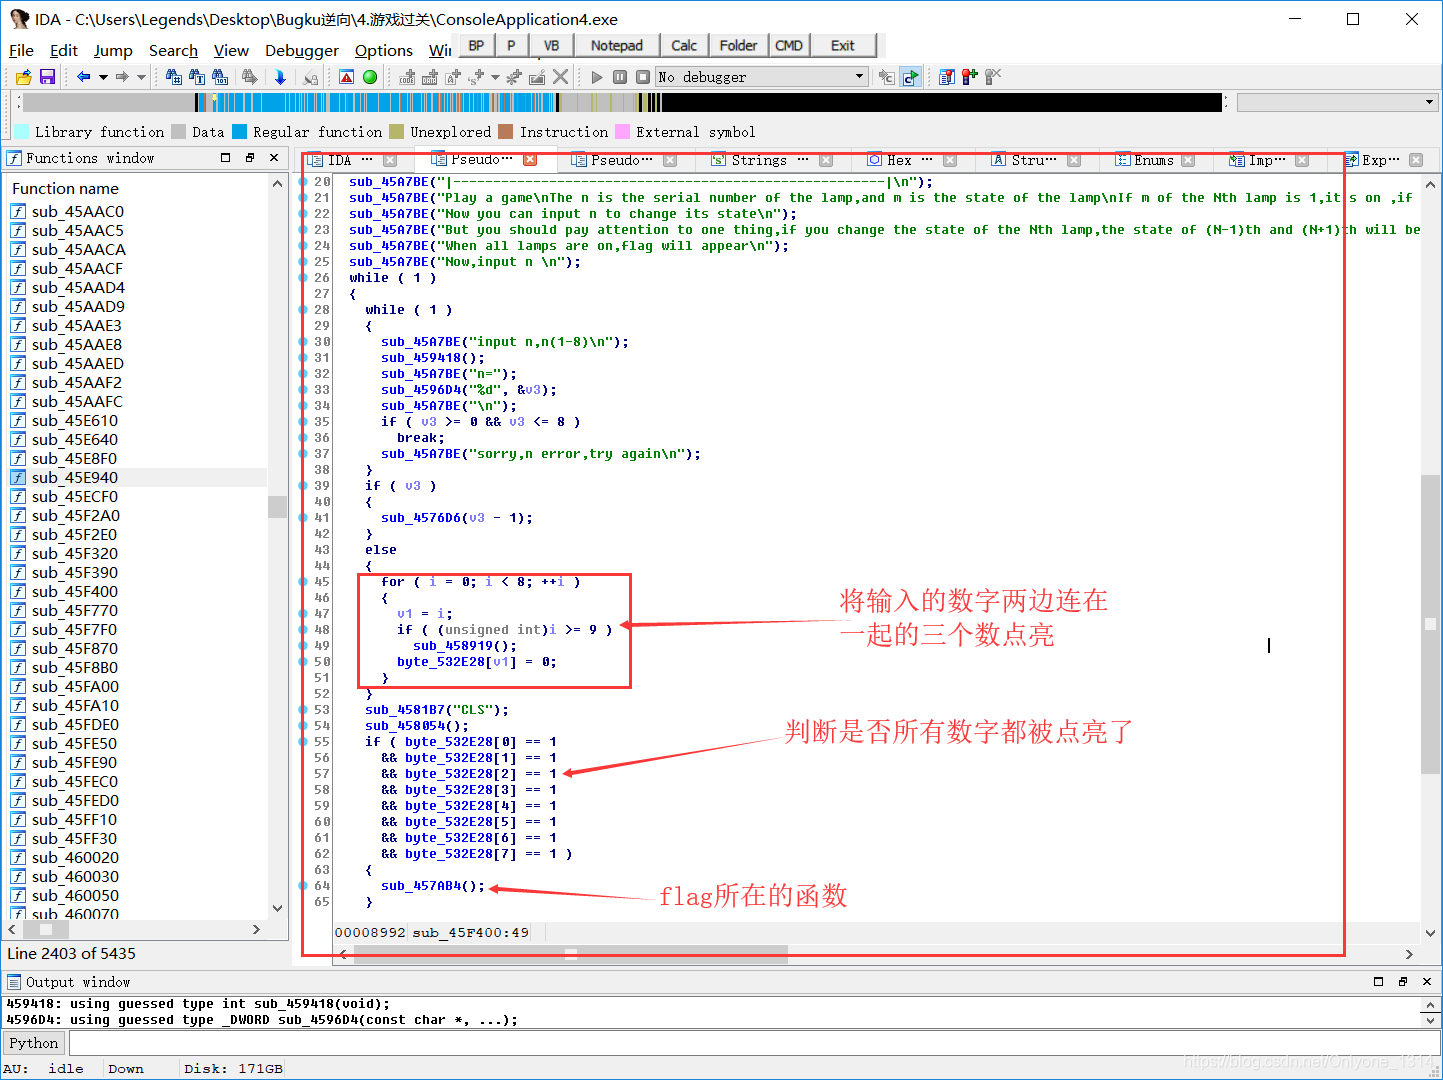Open the No debugger selection combo box
Screen dimensions: 1443x1080
762,77
